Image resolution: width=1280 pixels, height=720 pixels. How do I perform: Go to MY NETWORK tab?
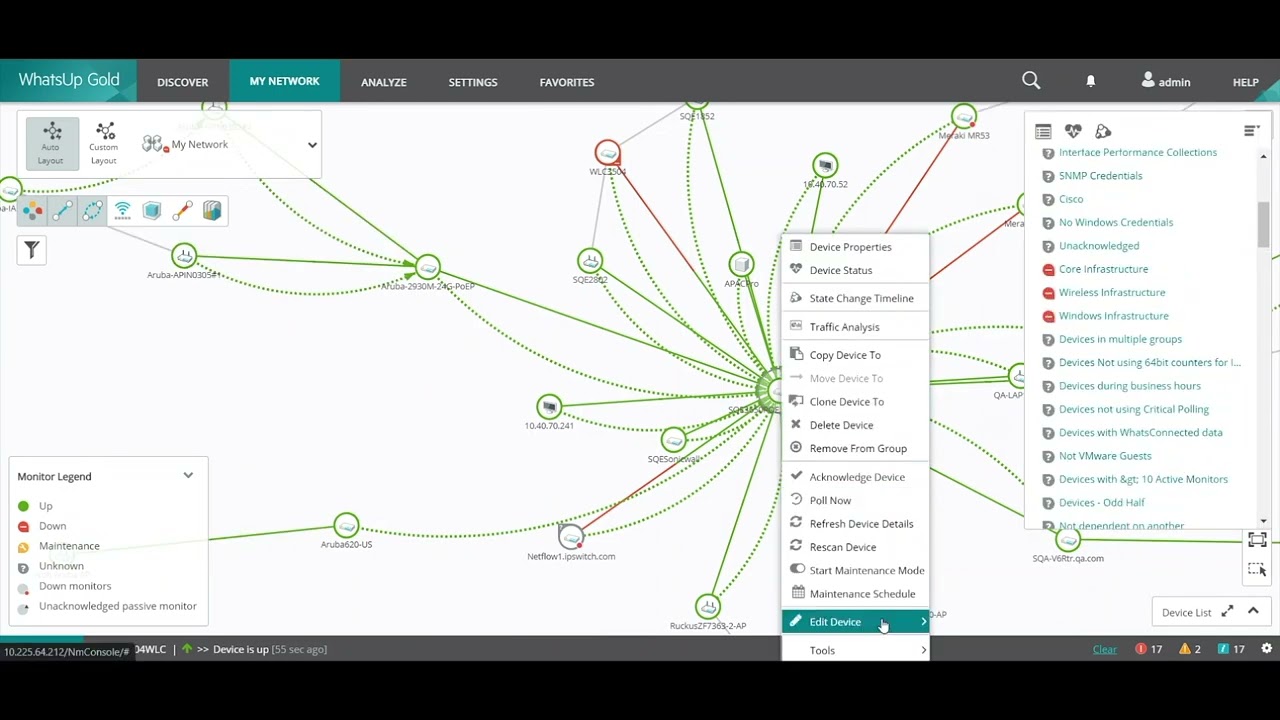coord(285,81)
